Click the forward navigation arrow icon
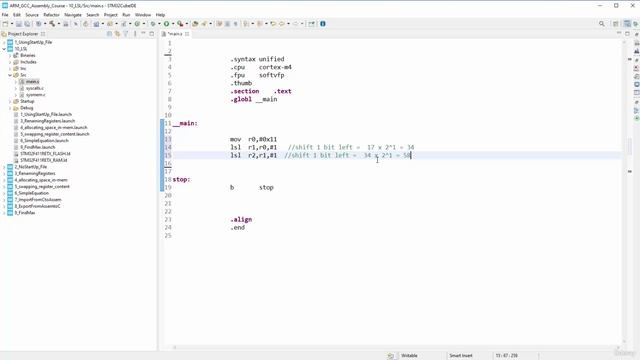Viewport: 640px width, 360px height. tap(296, 24)
